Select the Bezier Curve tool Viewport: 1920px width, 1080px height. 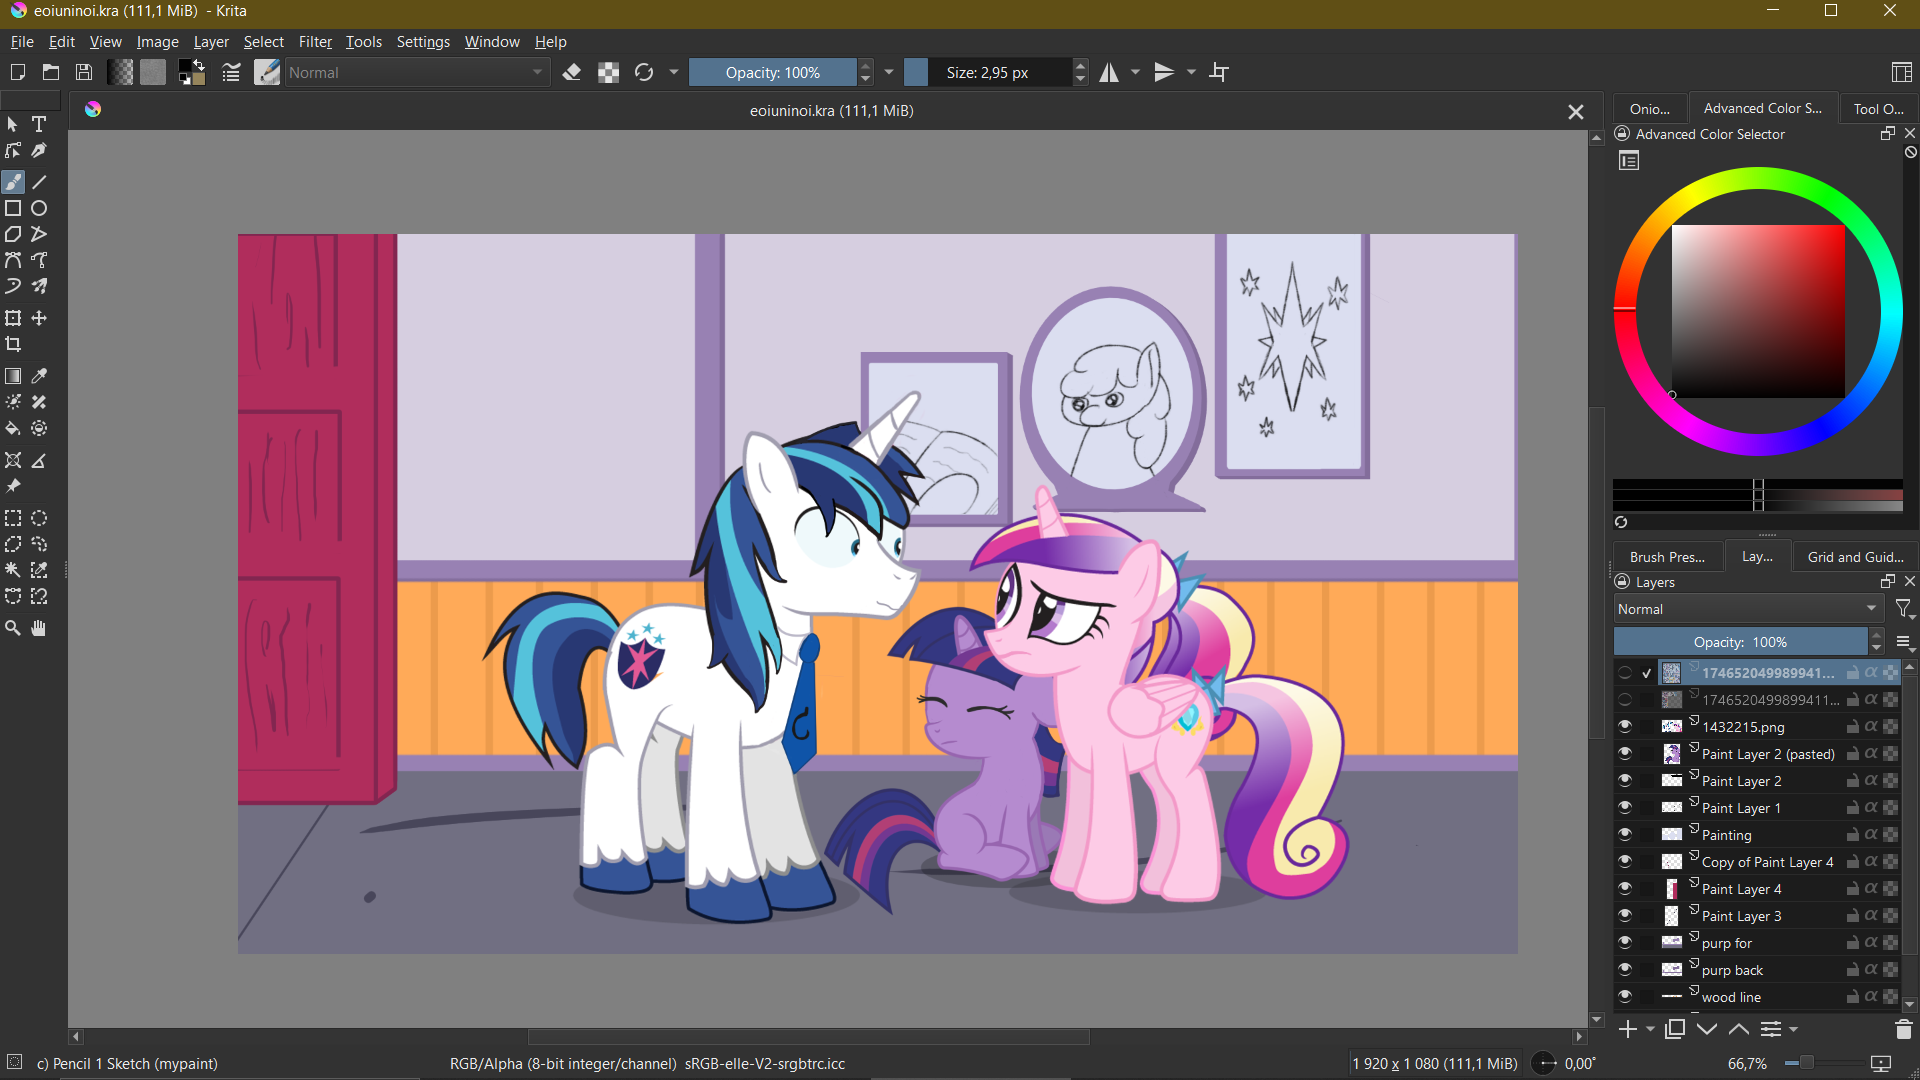pos(13,260)
